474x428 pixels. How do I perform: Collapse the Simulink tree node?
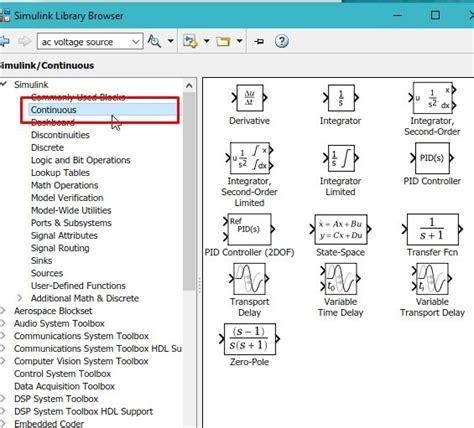[x=3, y=84]
